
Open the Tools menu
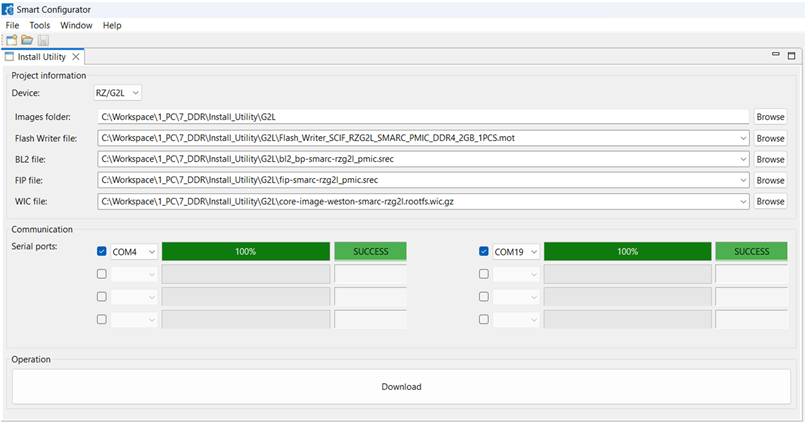pos(40,25)
